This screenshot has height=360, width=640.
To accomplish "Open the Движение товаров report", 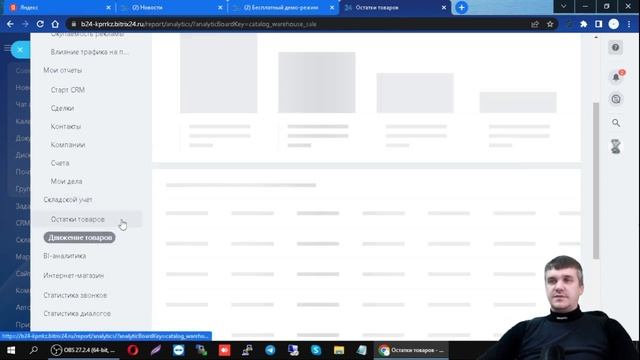I will pyautogui.click(x=80, y=238).
